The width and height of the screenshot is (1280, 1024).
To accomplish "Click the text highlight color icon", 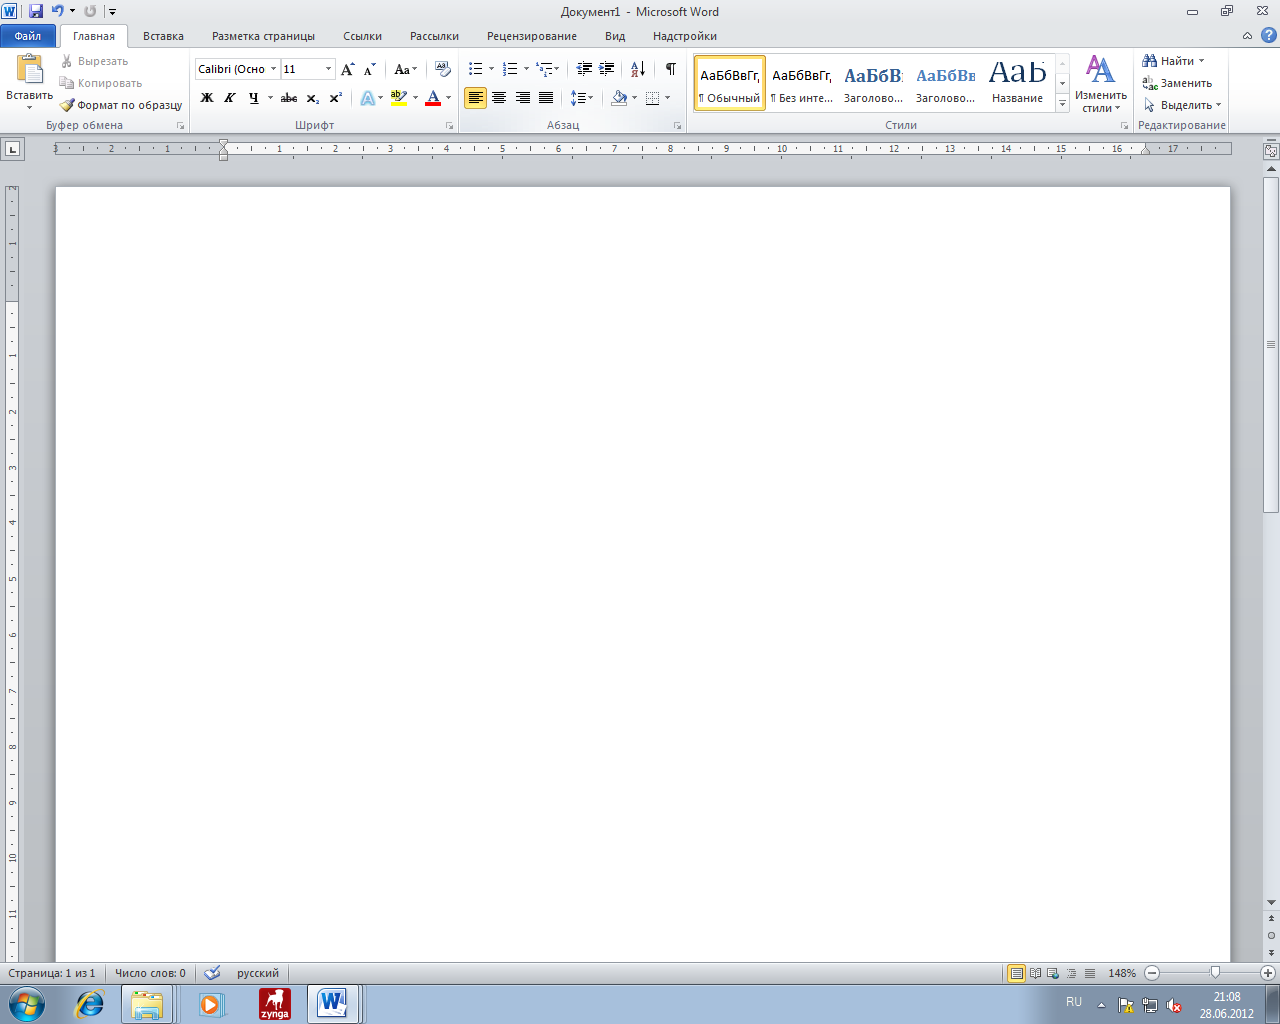I will pyautogui.click(x=399, y=98).
